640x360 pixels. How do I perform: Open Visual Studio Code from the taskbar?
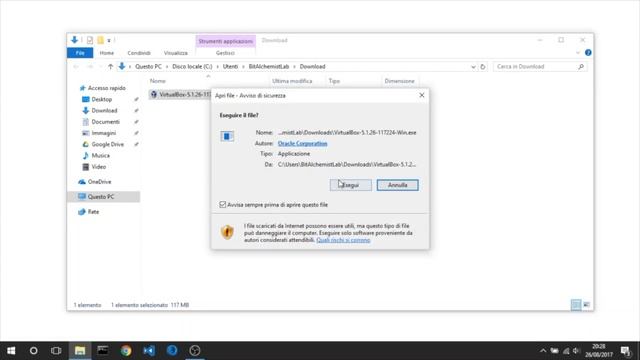coord(149,351)
